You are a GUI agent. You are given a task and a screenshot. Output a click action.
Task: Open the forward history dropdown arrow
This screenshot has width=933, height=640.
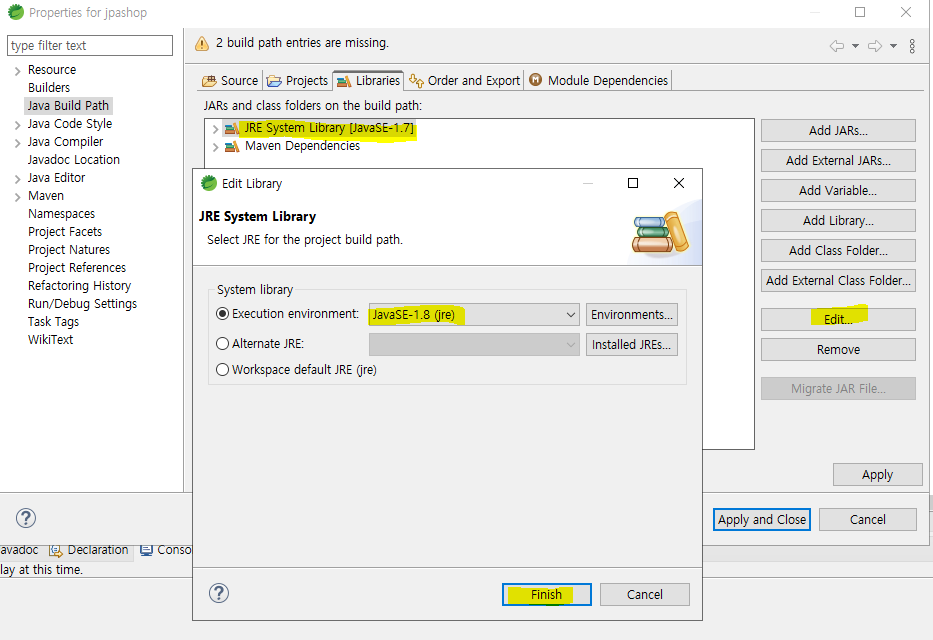(893, 46)
